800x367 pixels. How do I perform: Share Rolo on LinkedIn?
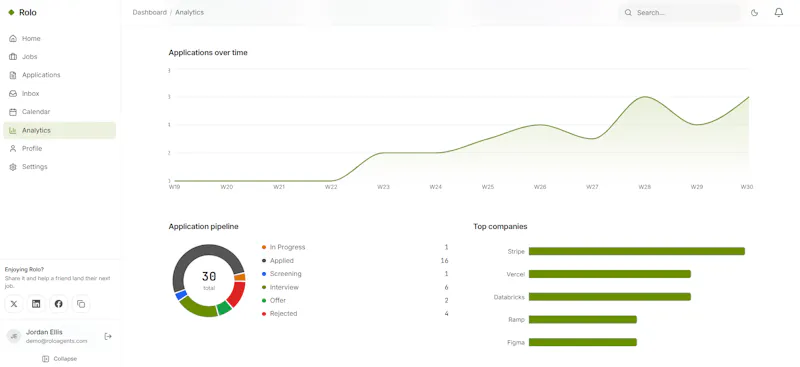(x=36, y=304)
